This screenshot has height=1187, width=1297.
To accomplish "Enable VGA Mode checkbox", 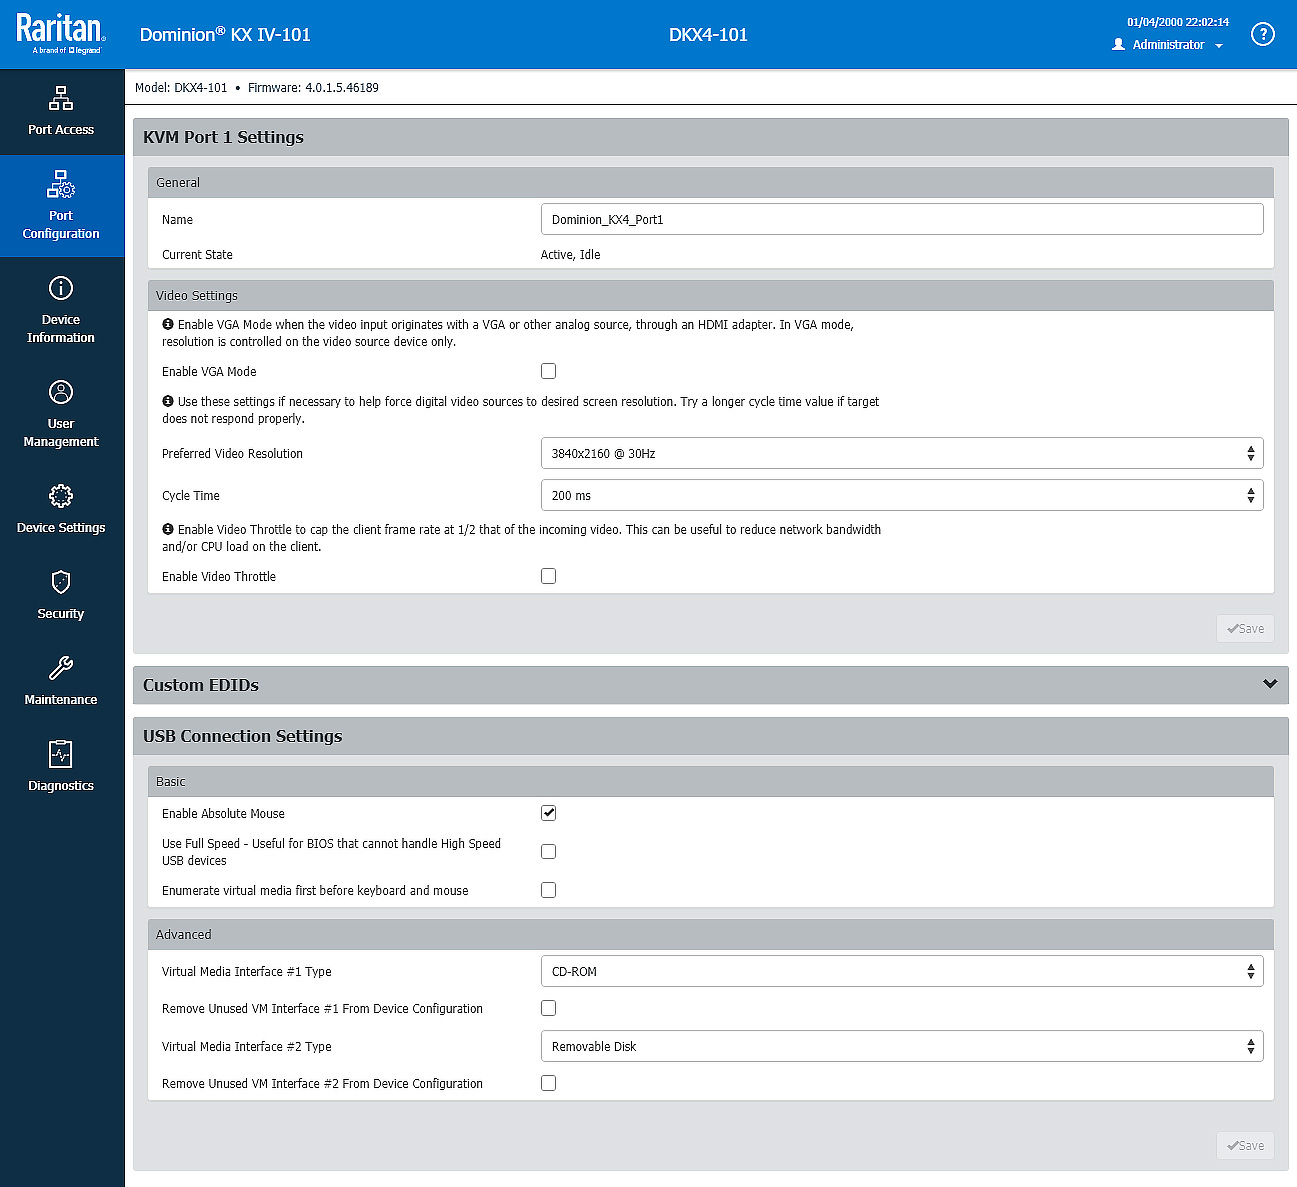I will coord(548,371).
